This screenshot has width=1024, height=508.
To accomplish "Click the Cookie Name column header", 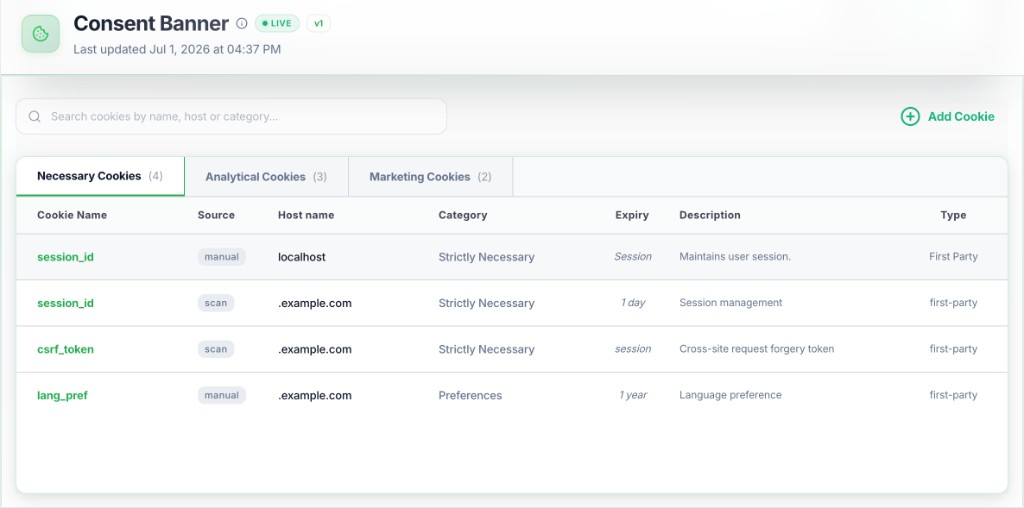I will [x=72, y=215].
